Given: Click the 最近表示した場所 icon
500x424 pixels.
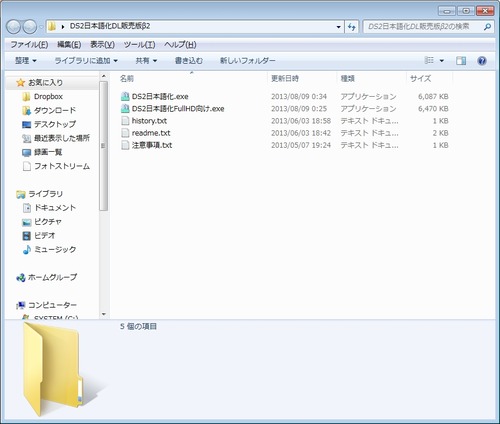Looking at the screenshot, I should pos(26,138).
